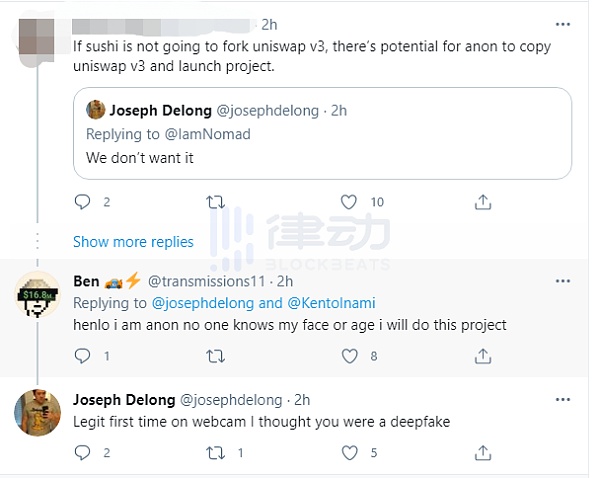Retweet Joseph Delong's deepfake reply
Image resolution: width=600 pixels, height=478 pixels.
[215, 453]
